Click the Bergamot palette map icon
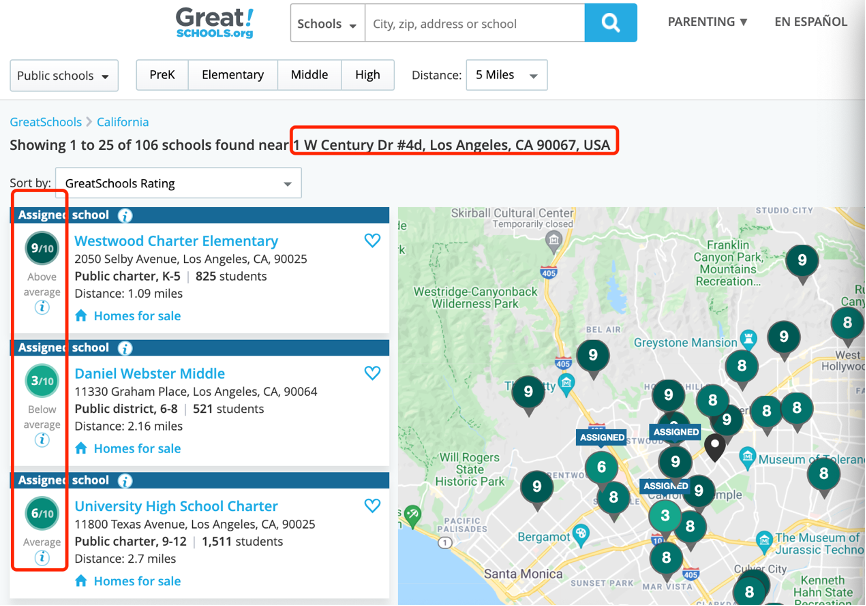The width and height of the screenshot is (866, 606). point(580,534)
